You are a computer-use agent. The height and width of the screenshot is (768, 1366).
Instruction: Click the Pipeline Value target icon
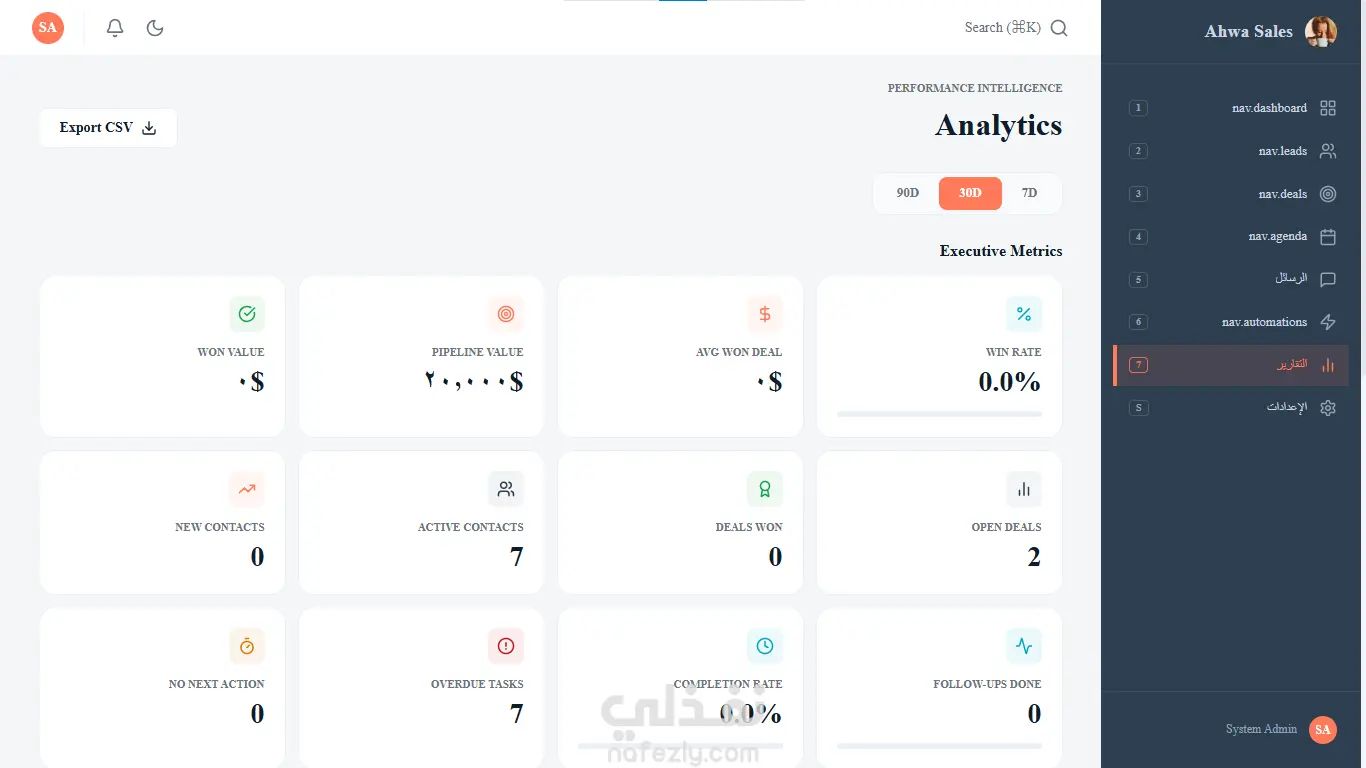(506, 314)
